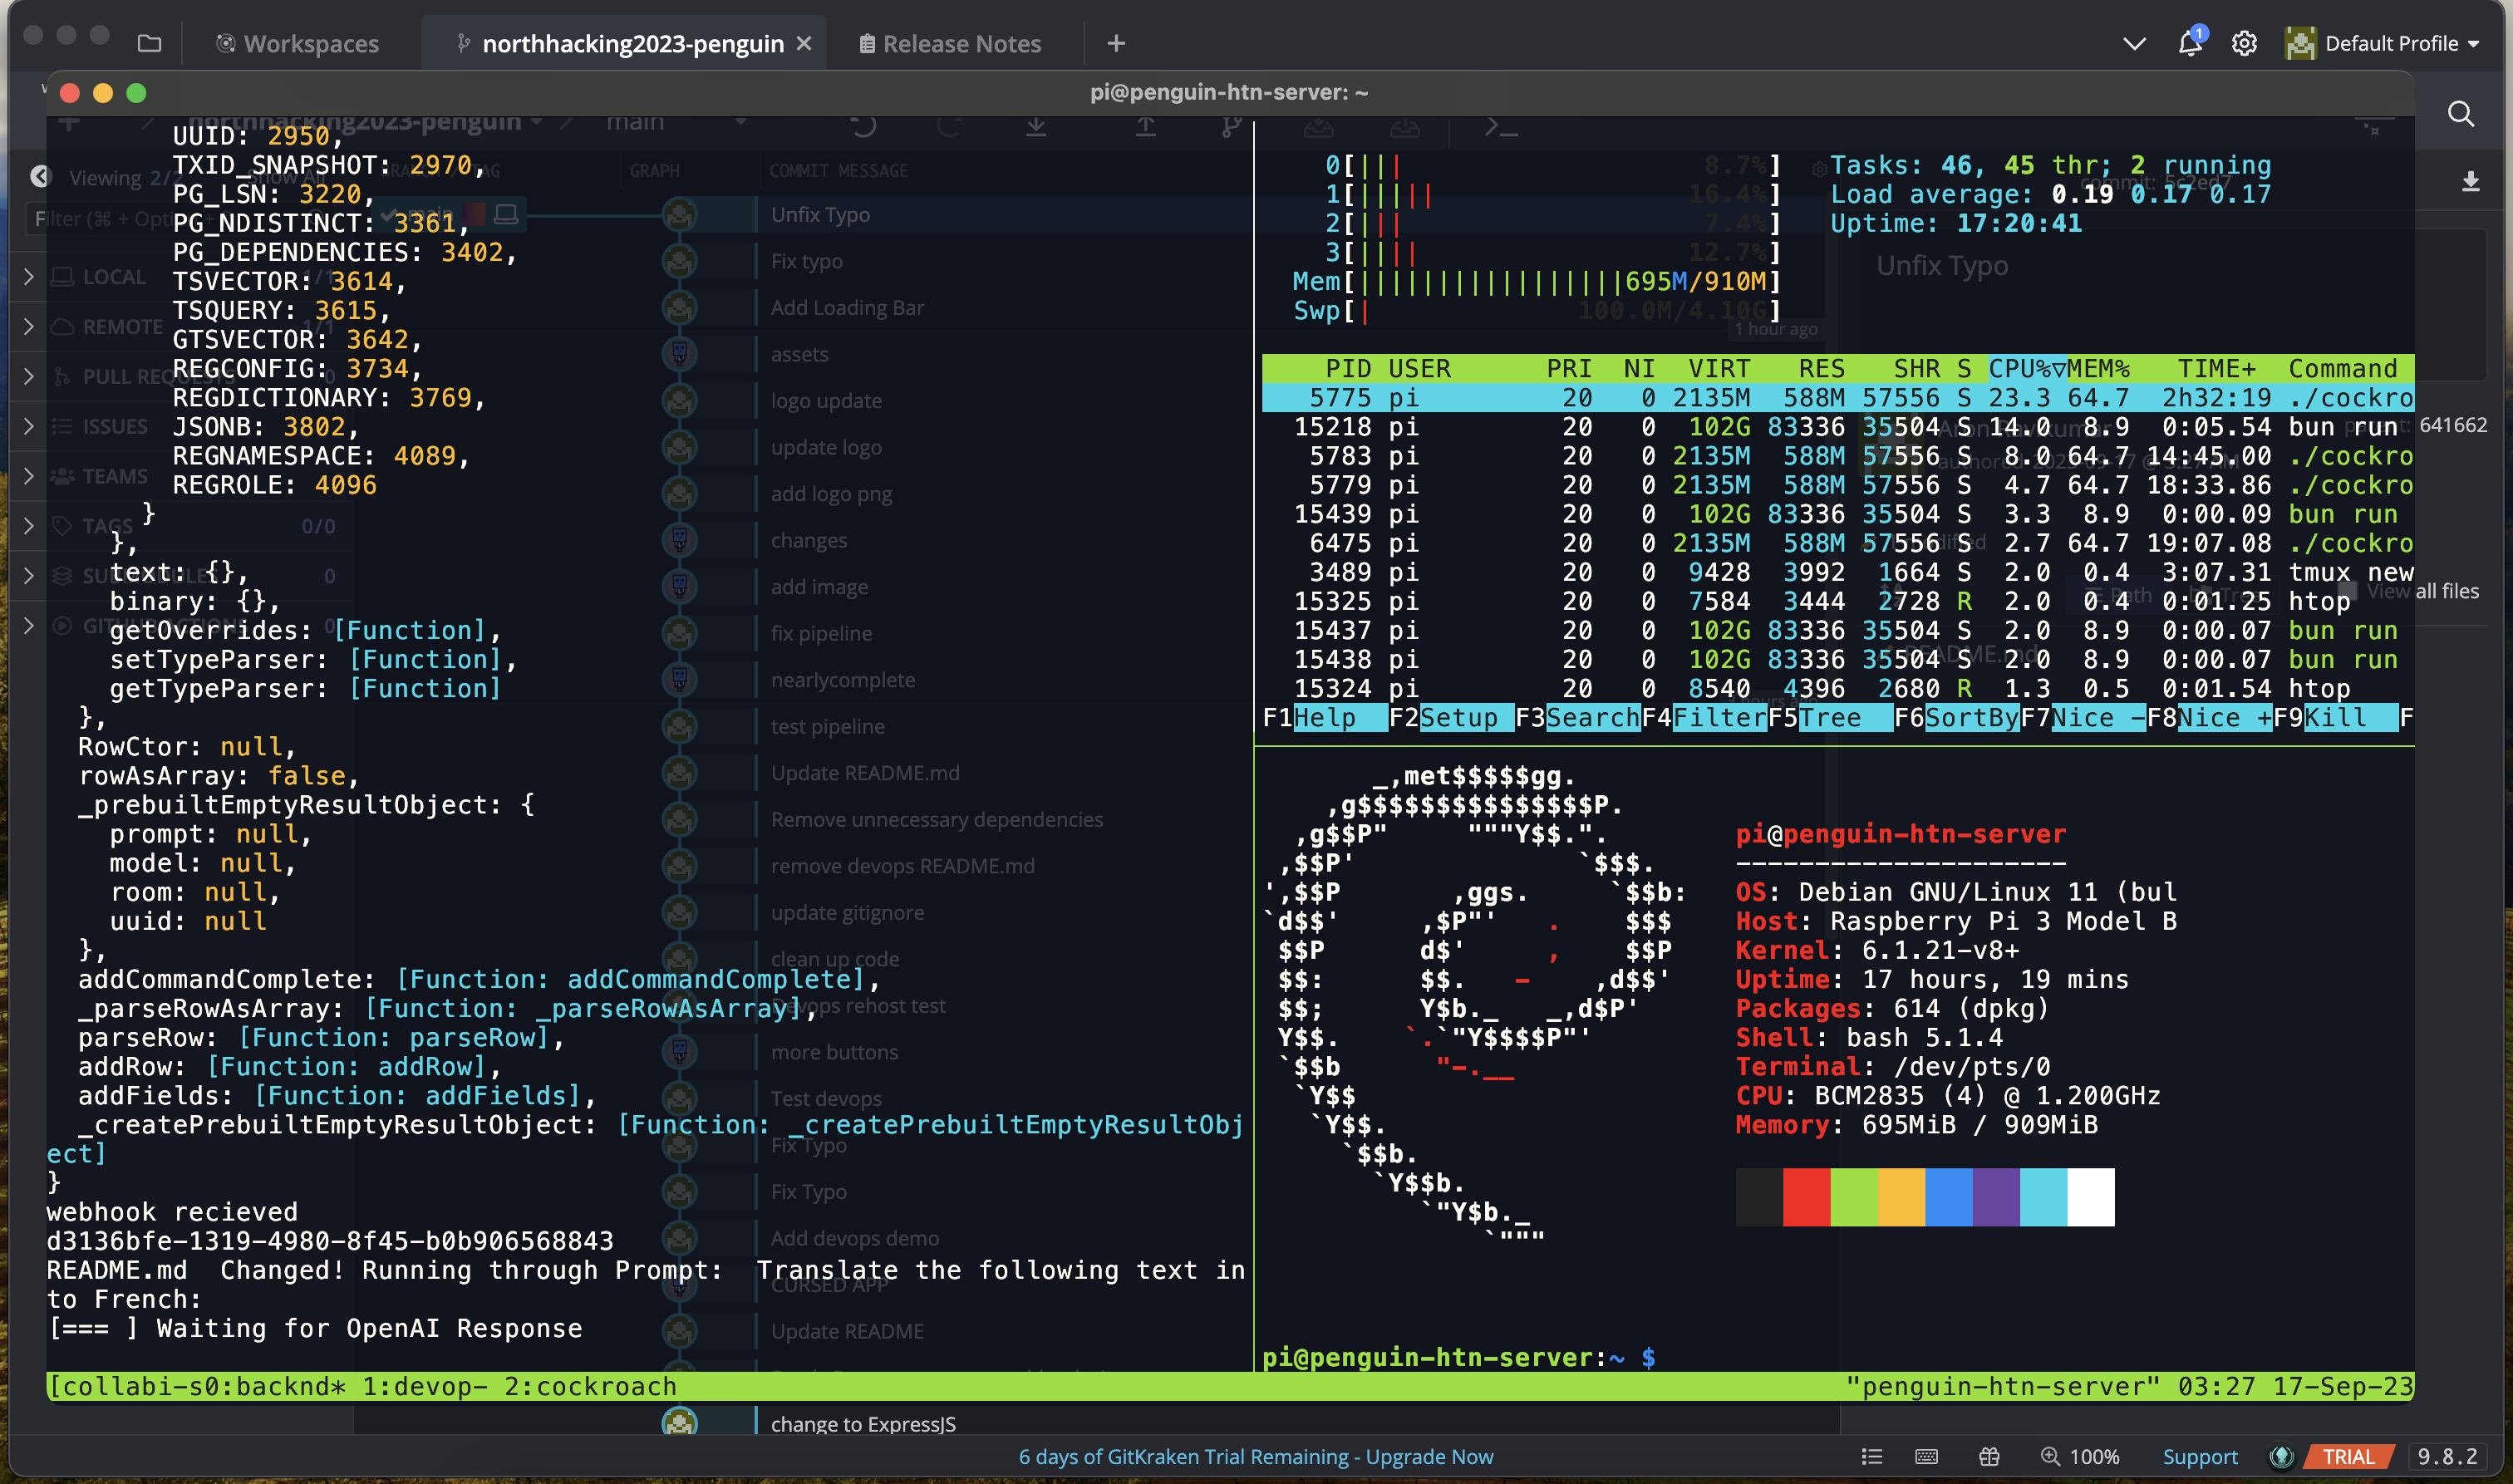Click the GitKraken trial Upgrade Now link
Viewport: 2513px width, 1484px height.
coord(1429,1456)
